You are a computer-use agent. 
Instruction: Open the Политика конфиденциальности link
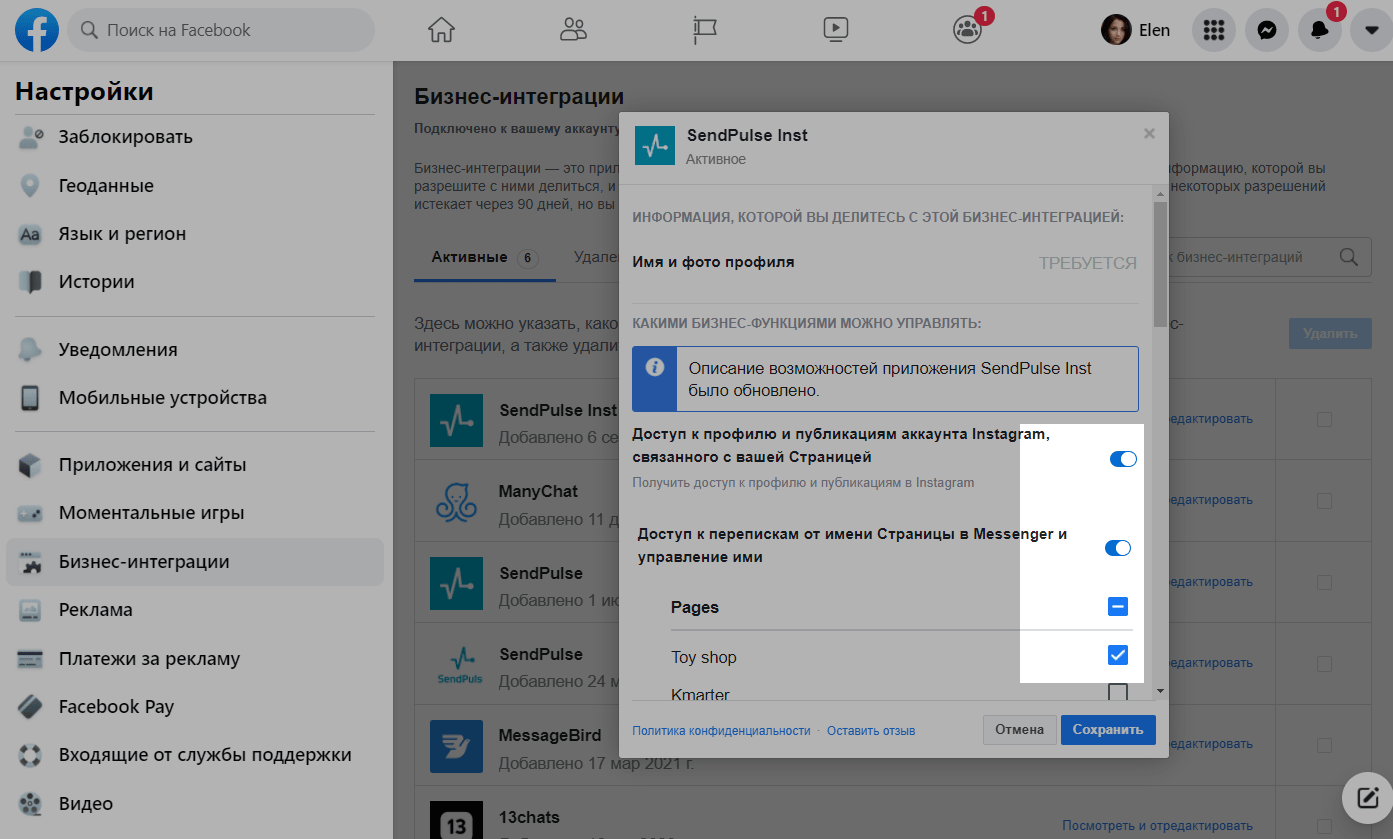coord(721,731)
